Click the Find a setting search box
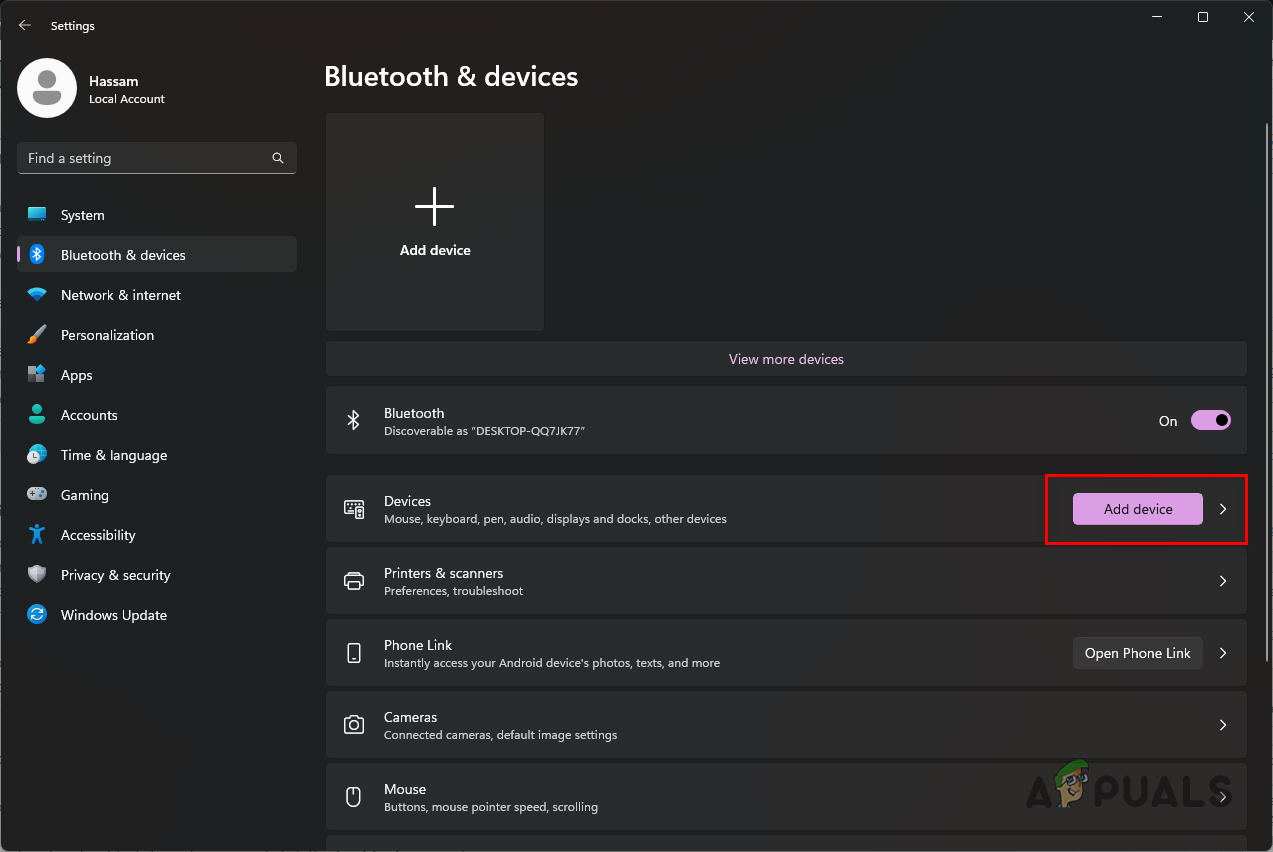1273x852 pixels. click(145, 158)
